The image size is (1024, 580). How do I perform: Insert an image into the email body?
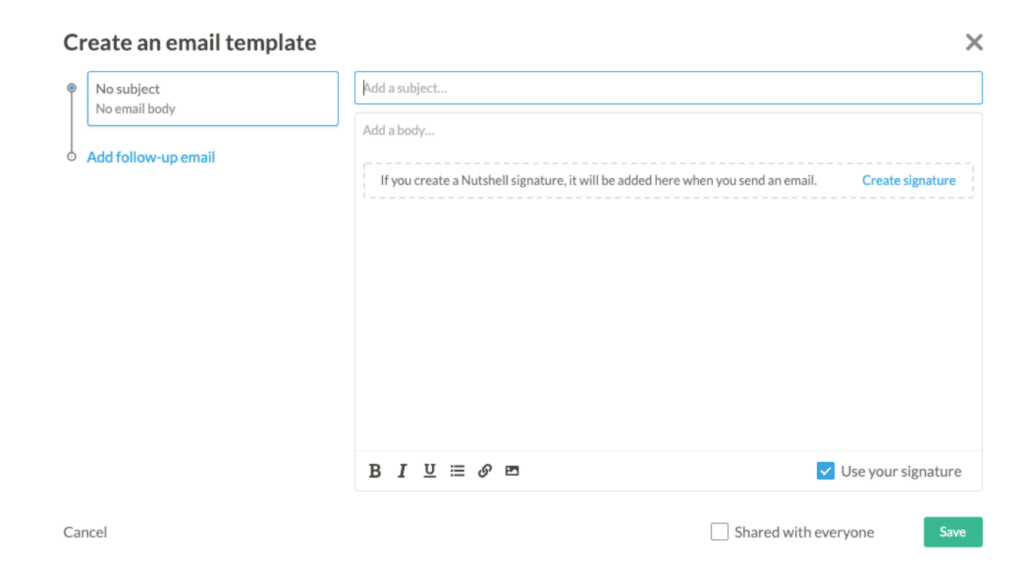[x=512, y=470]
